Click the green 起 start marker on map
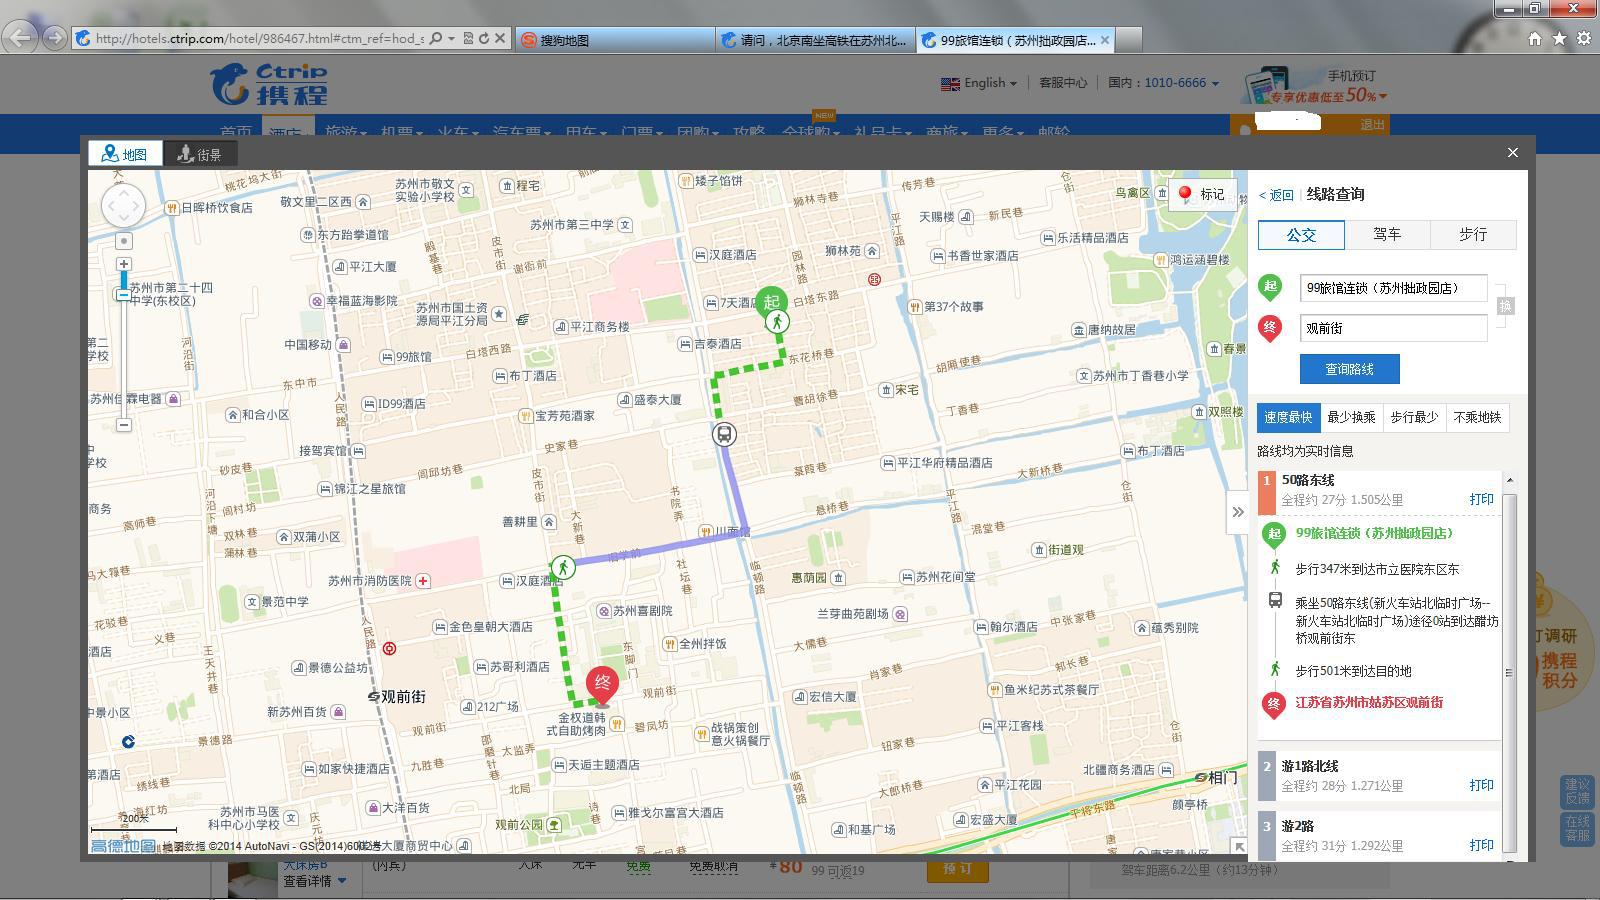Viewport: 1600px width, 900px height. pyautogui.click(x=771, y=301)
